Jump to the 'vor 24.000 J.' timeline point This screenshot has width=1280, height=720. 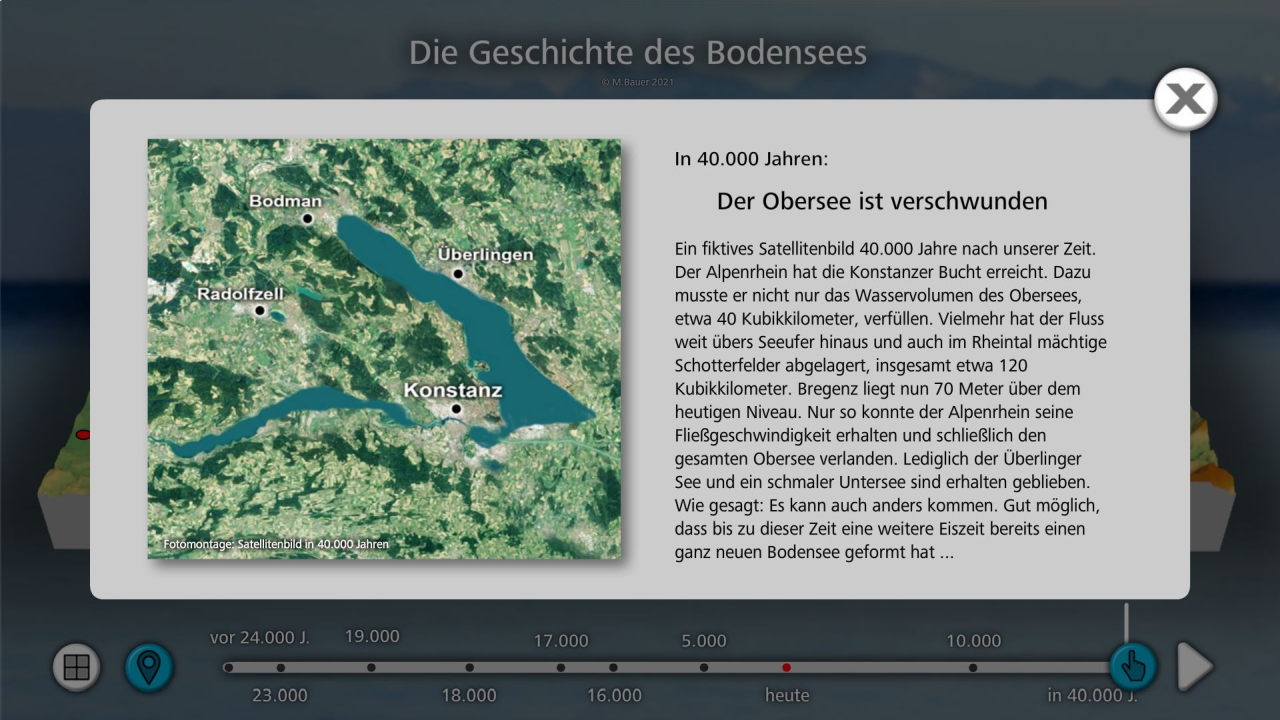229,667
